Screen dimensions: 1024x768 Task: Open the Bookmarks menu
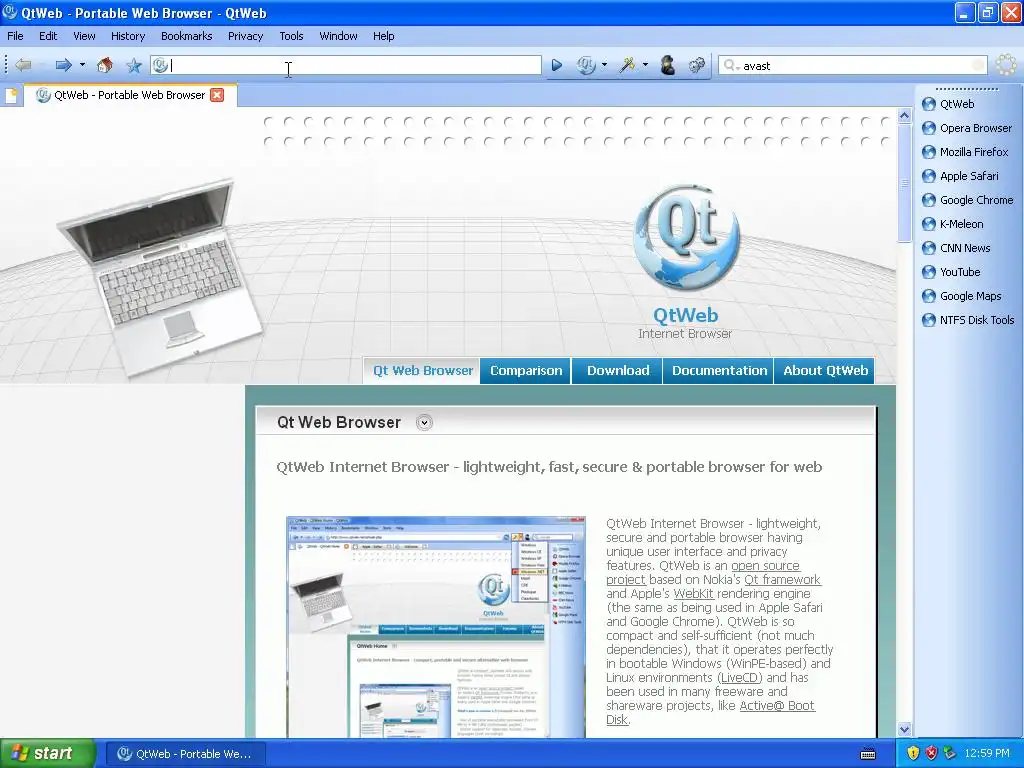(x=187, y=36)
